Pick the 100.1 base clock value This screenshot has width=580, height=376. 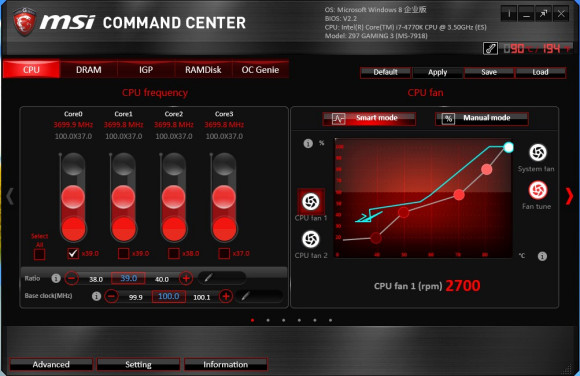(x=202, y=297)
